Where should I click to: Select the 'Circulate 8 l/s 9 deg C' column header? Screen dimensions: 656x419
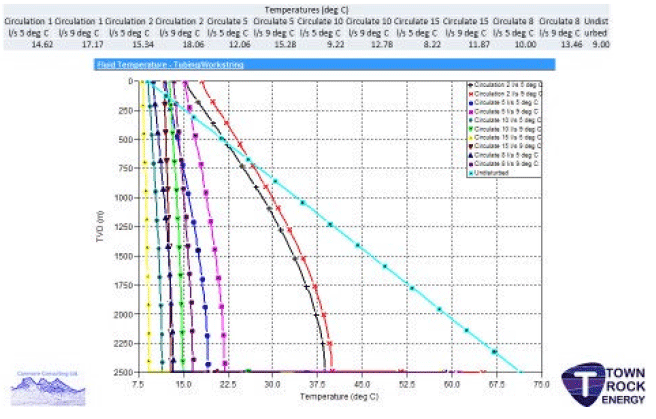(559, 27)
